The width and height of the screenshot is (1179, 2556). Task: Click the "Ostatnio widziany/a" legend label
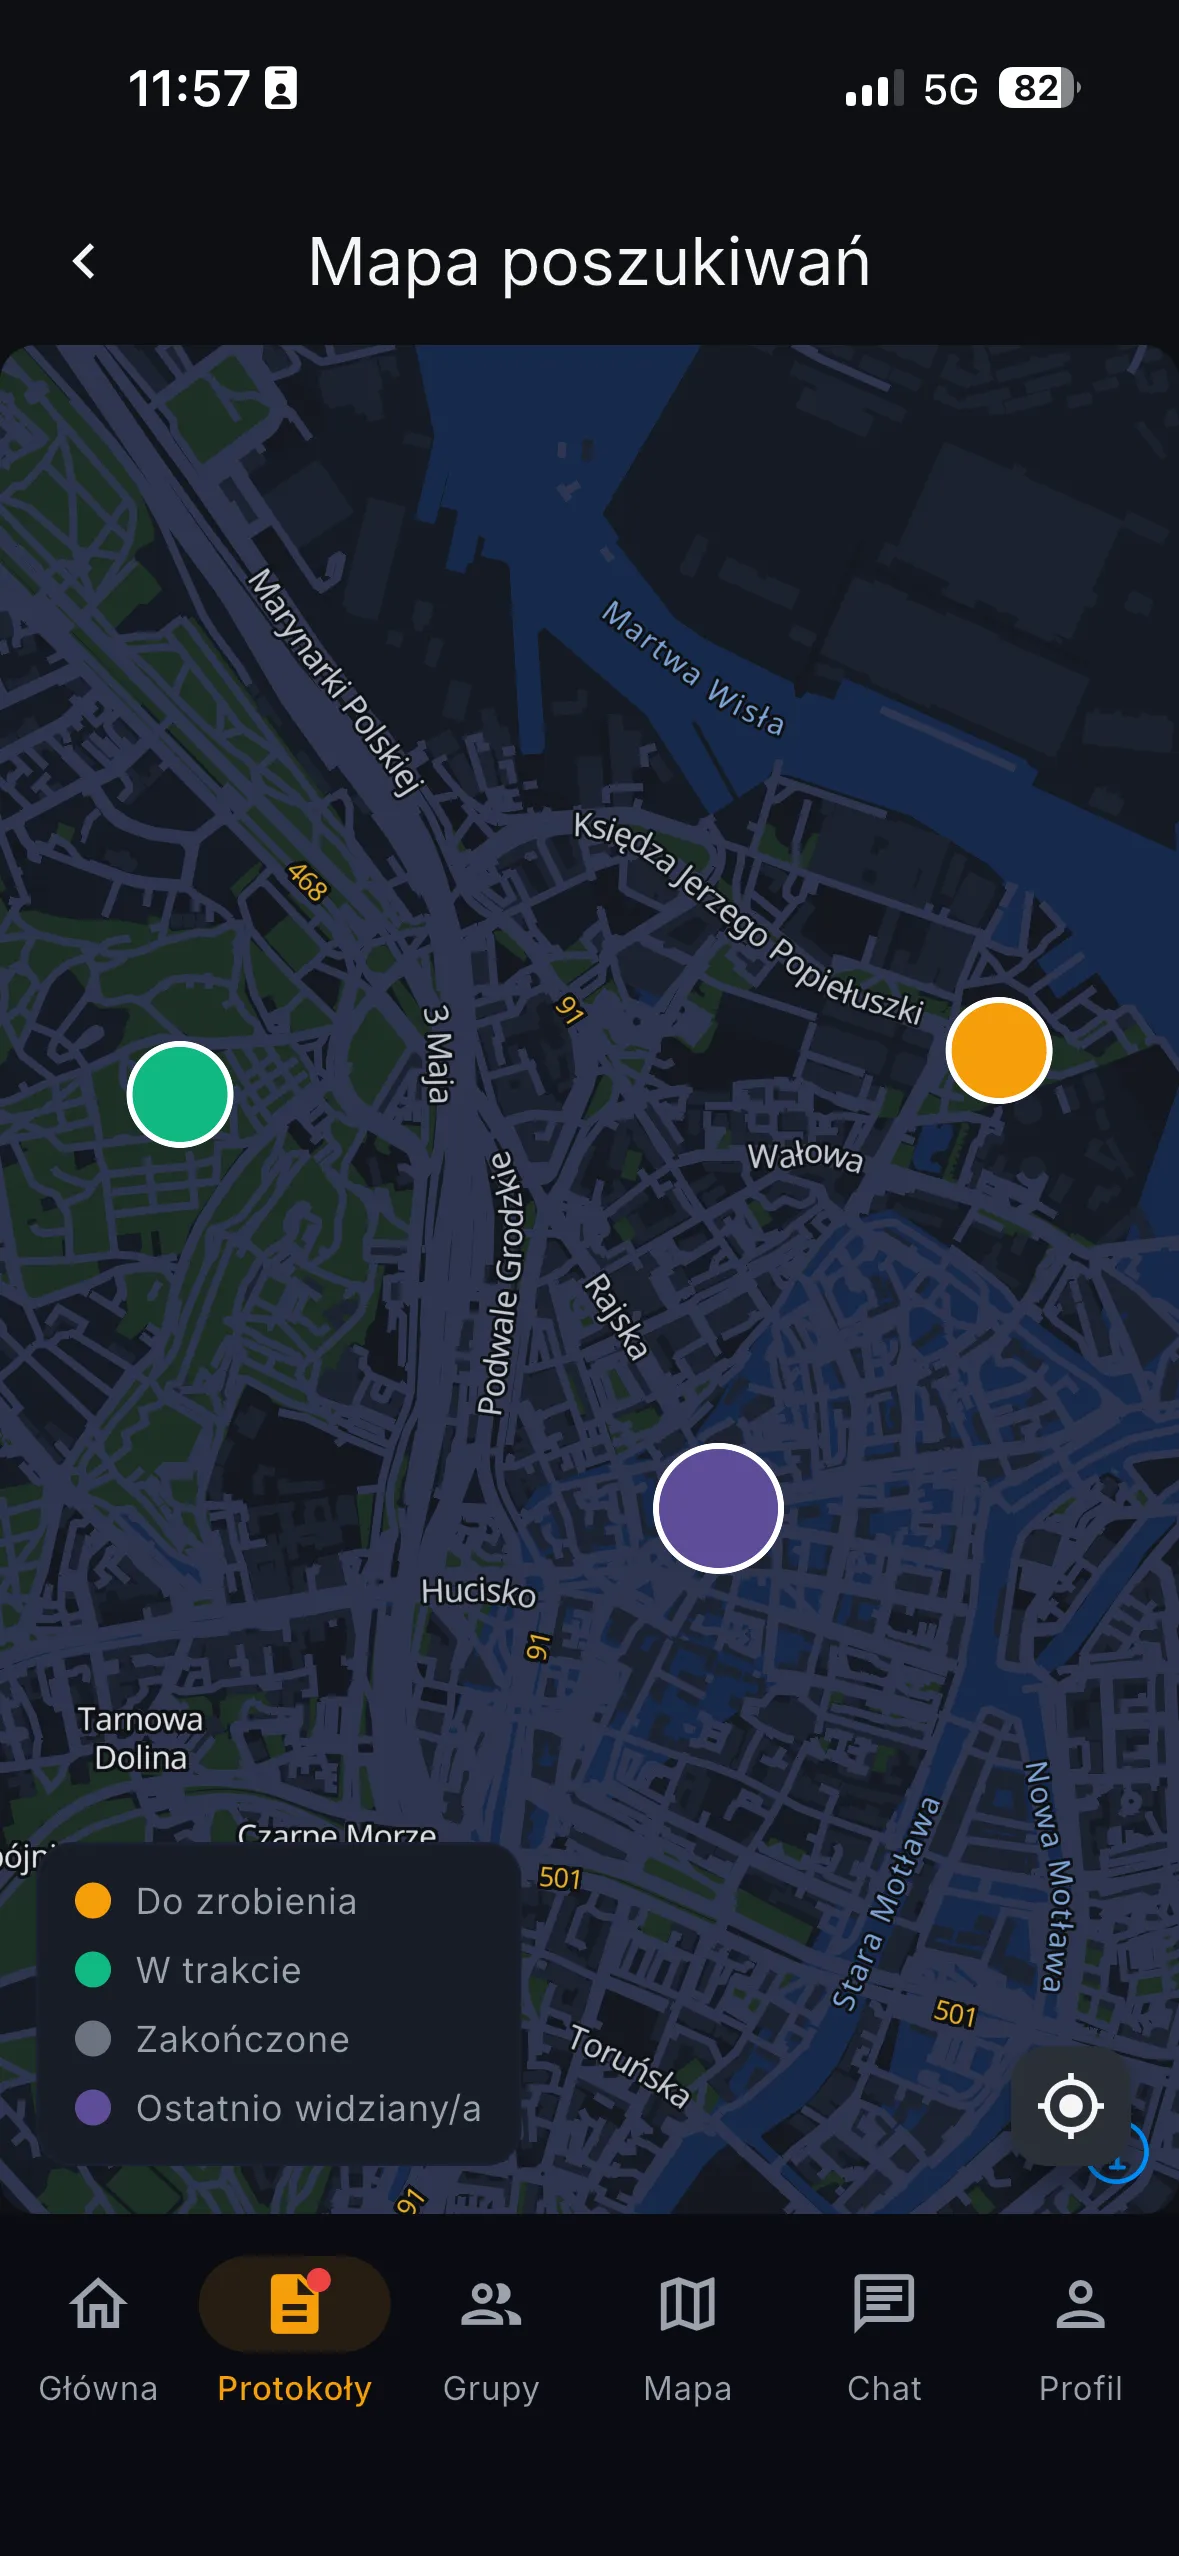[x=309, y=2108]
